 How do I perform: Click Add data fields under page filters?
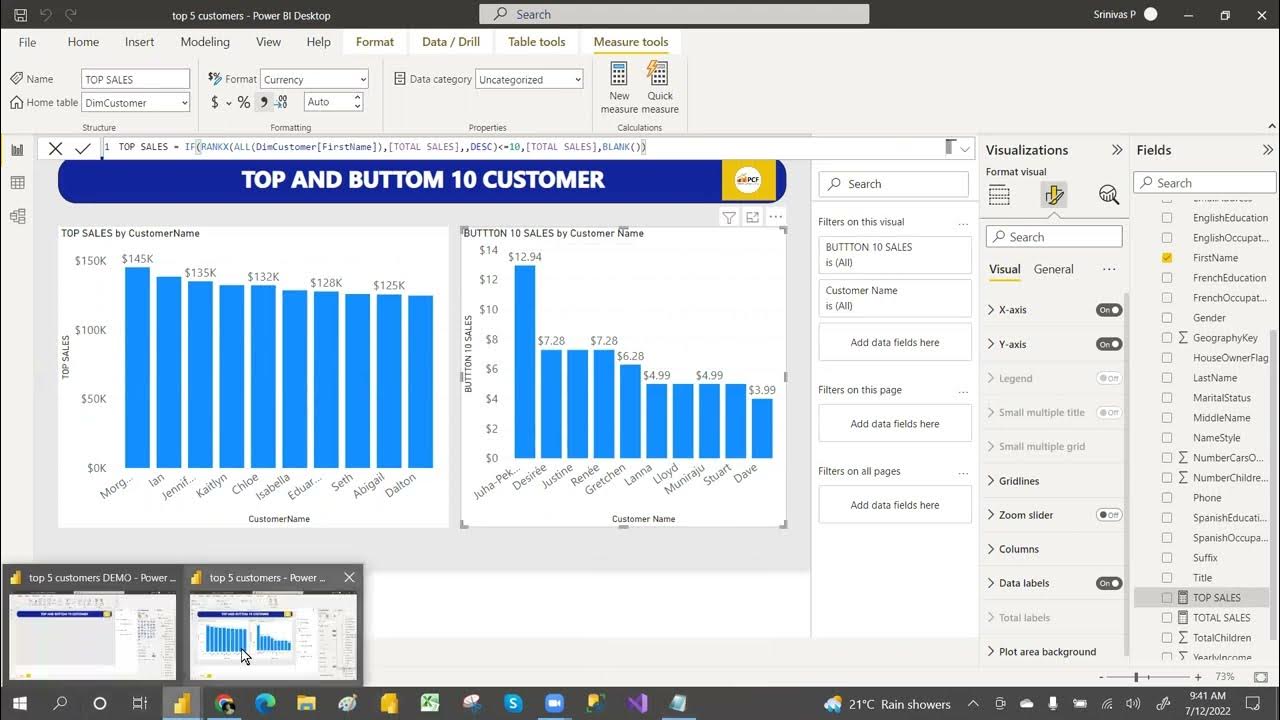click(x=895, y=423)
